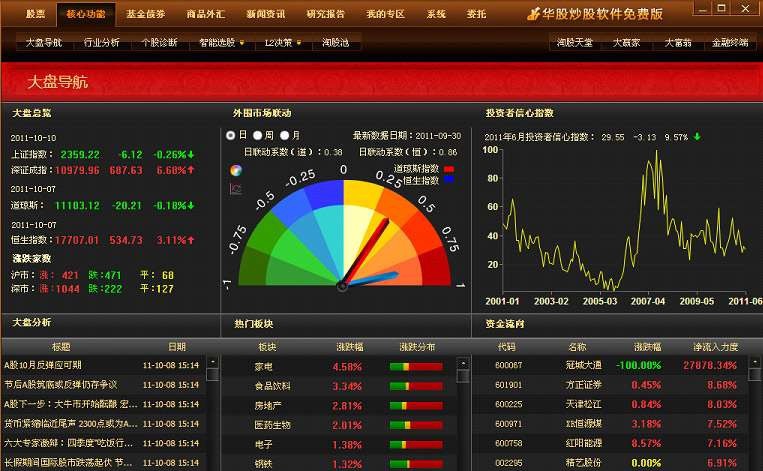The width and height of the screenshot is (763, 471).
Task: Select stock code 600971 row
Action: click(x=610, y=424)
